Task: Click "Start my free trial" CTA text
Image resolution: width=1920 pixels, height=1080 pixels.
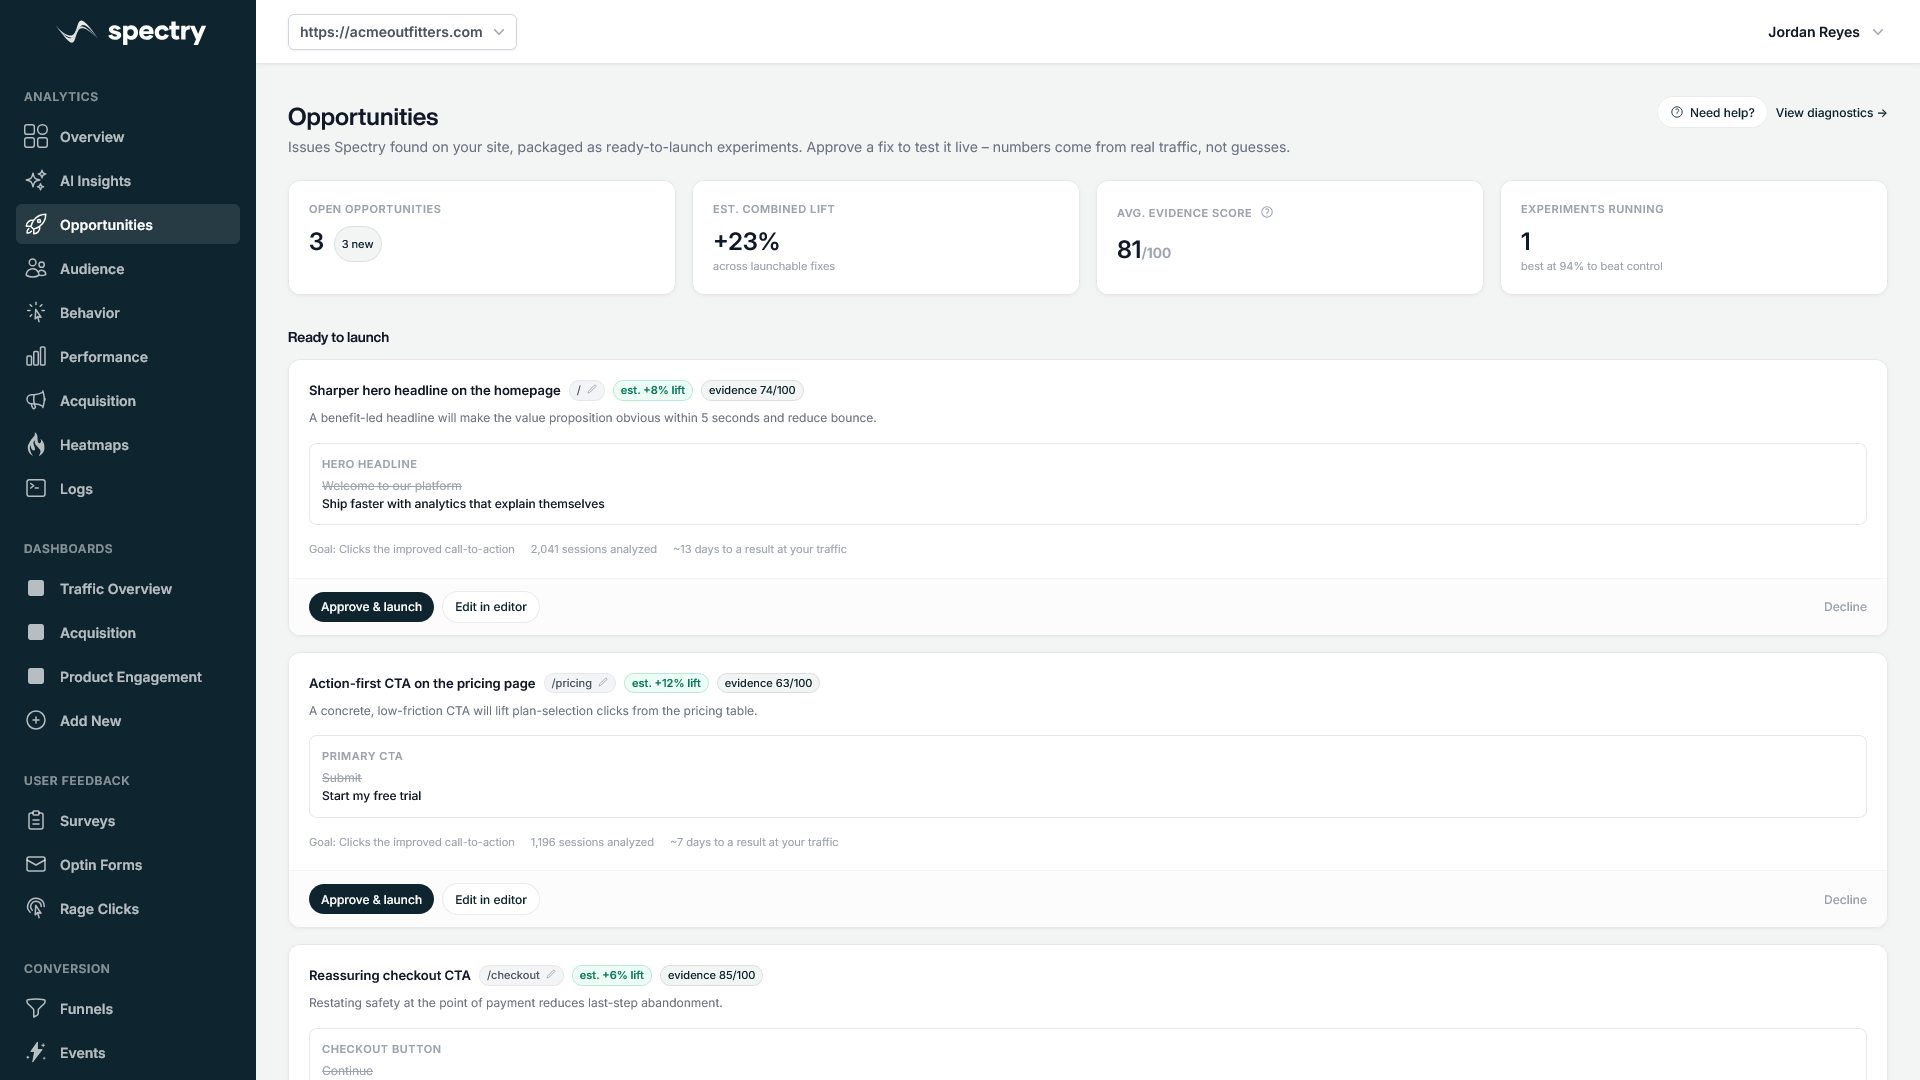Action: 371,796
